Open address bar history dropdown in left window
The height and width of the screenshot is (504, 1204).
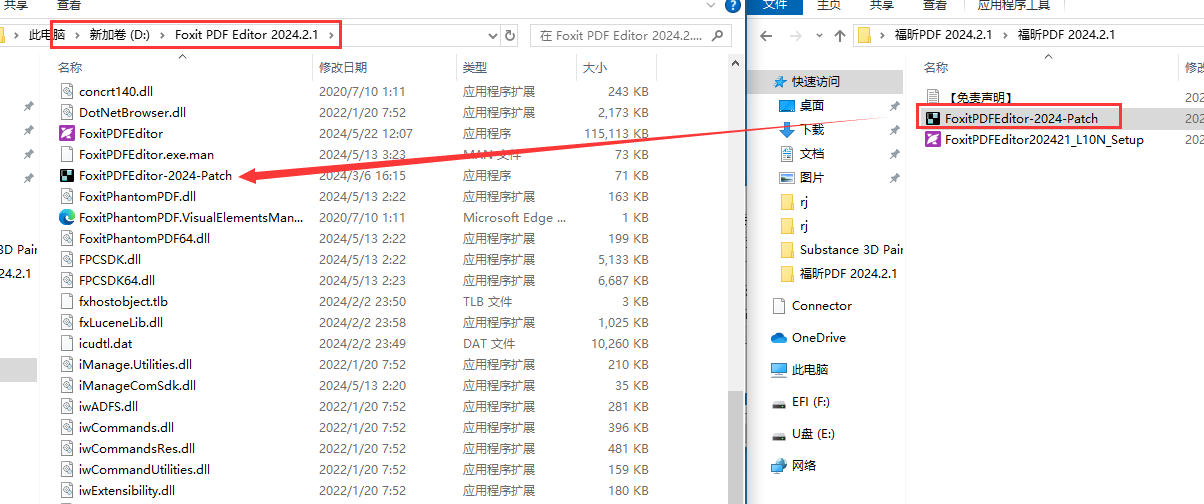coord(492,35)
